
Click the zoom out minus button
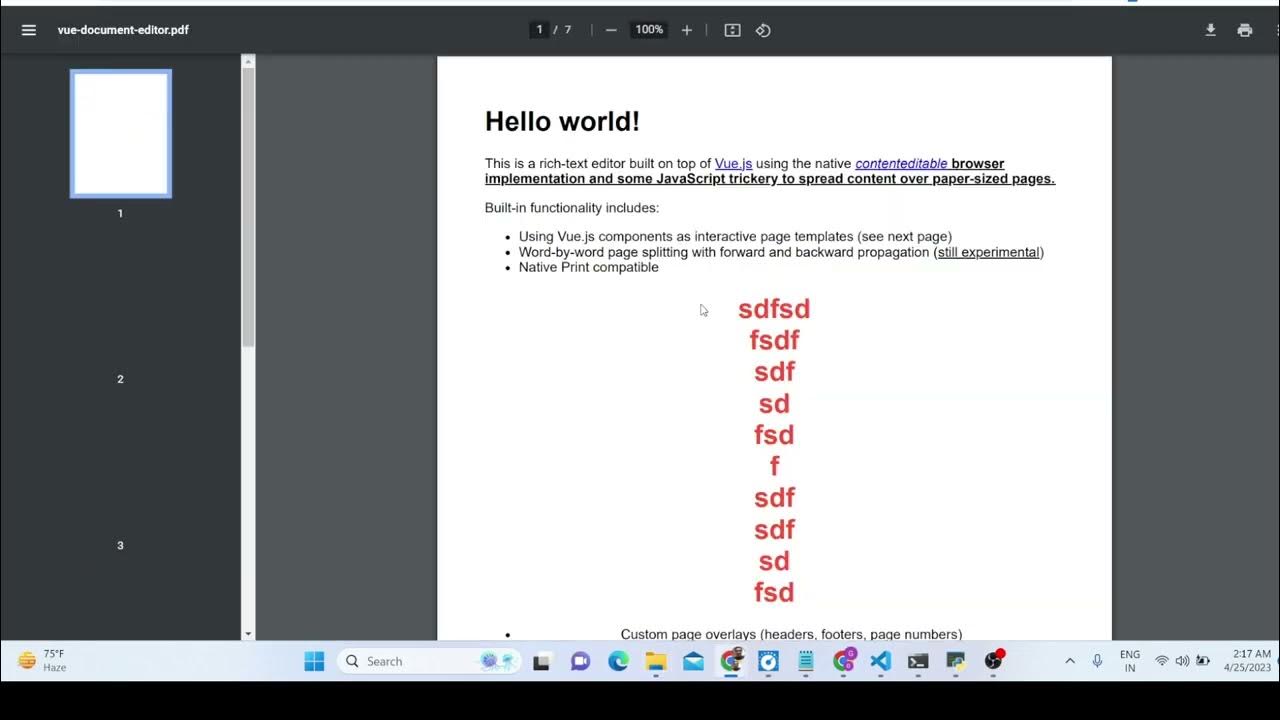611,30
